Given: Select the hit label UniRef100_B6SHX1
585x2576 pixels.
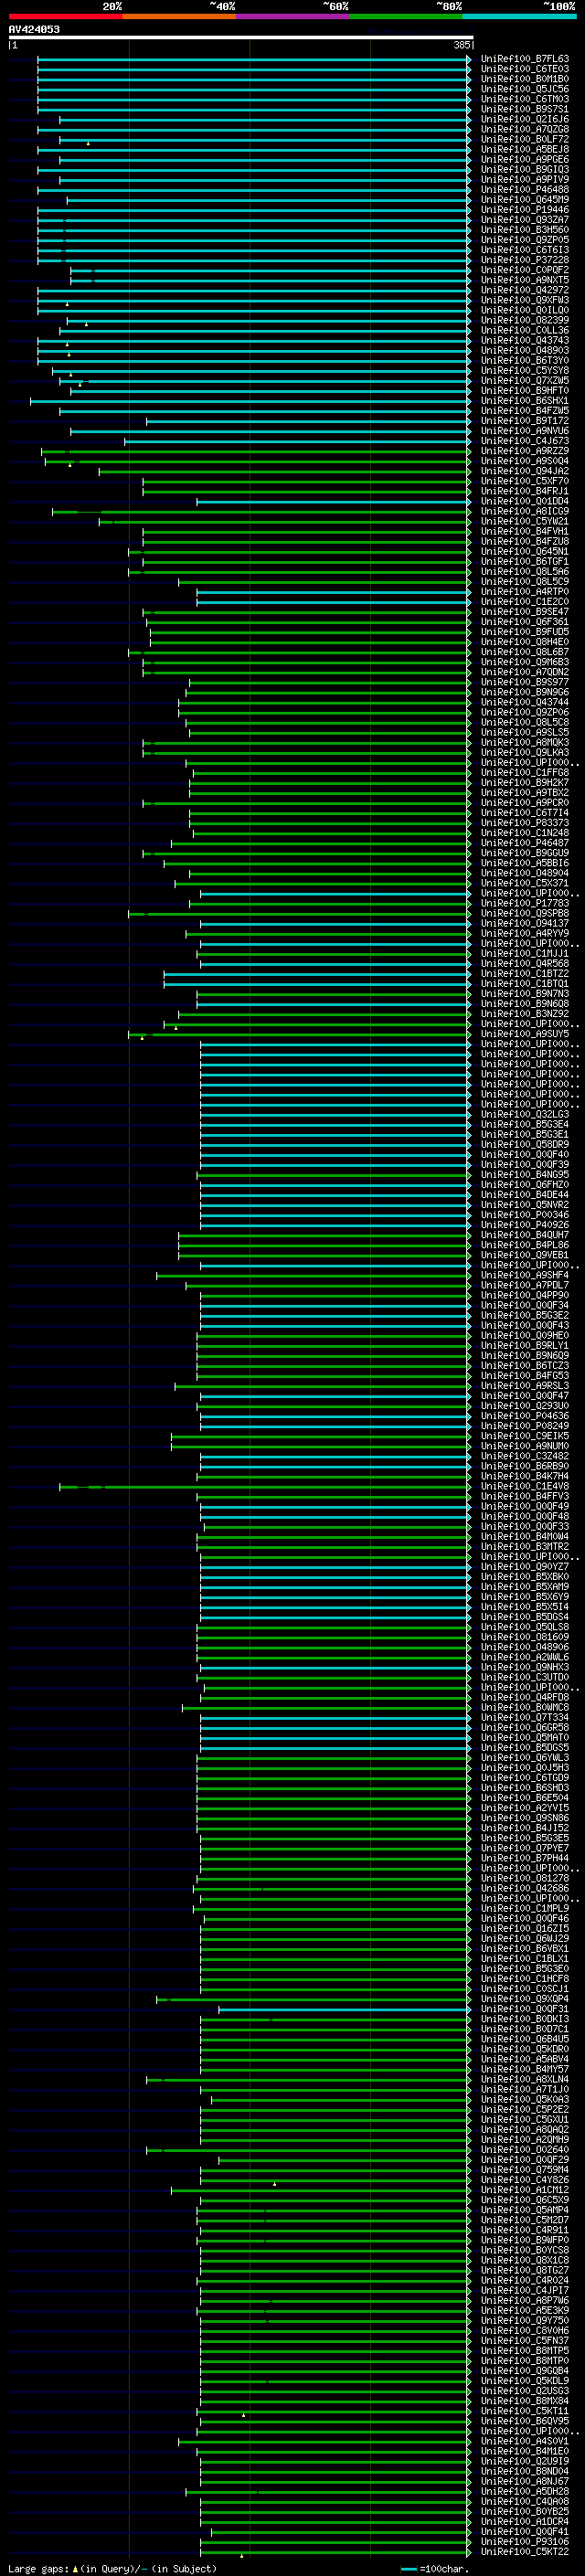Looking at the screenshot, I should tap(524, 400).
